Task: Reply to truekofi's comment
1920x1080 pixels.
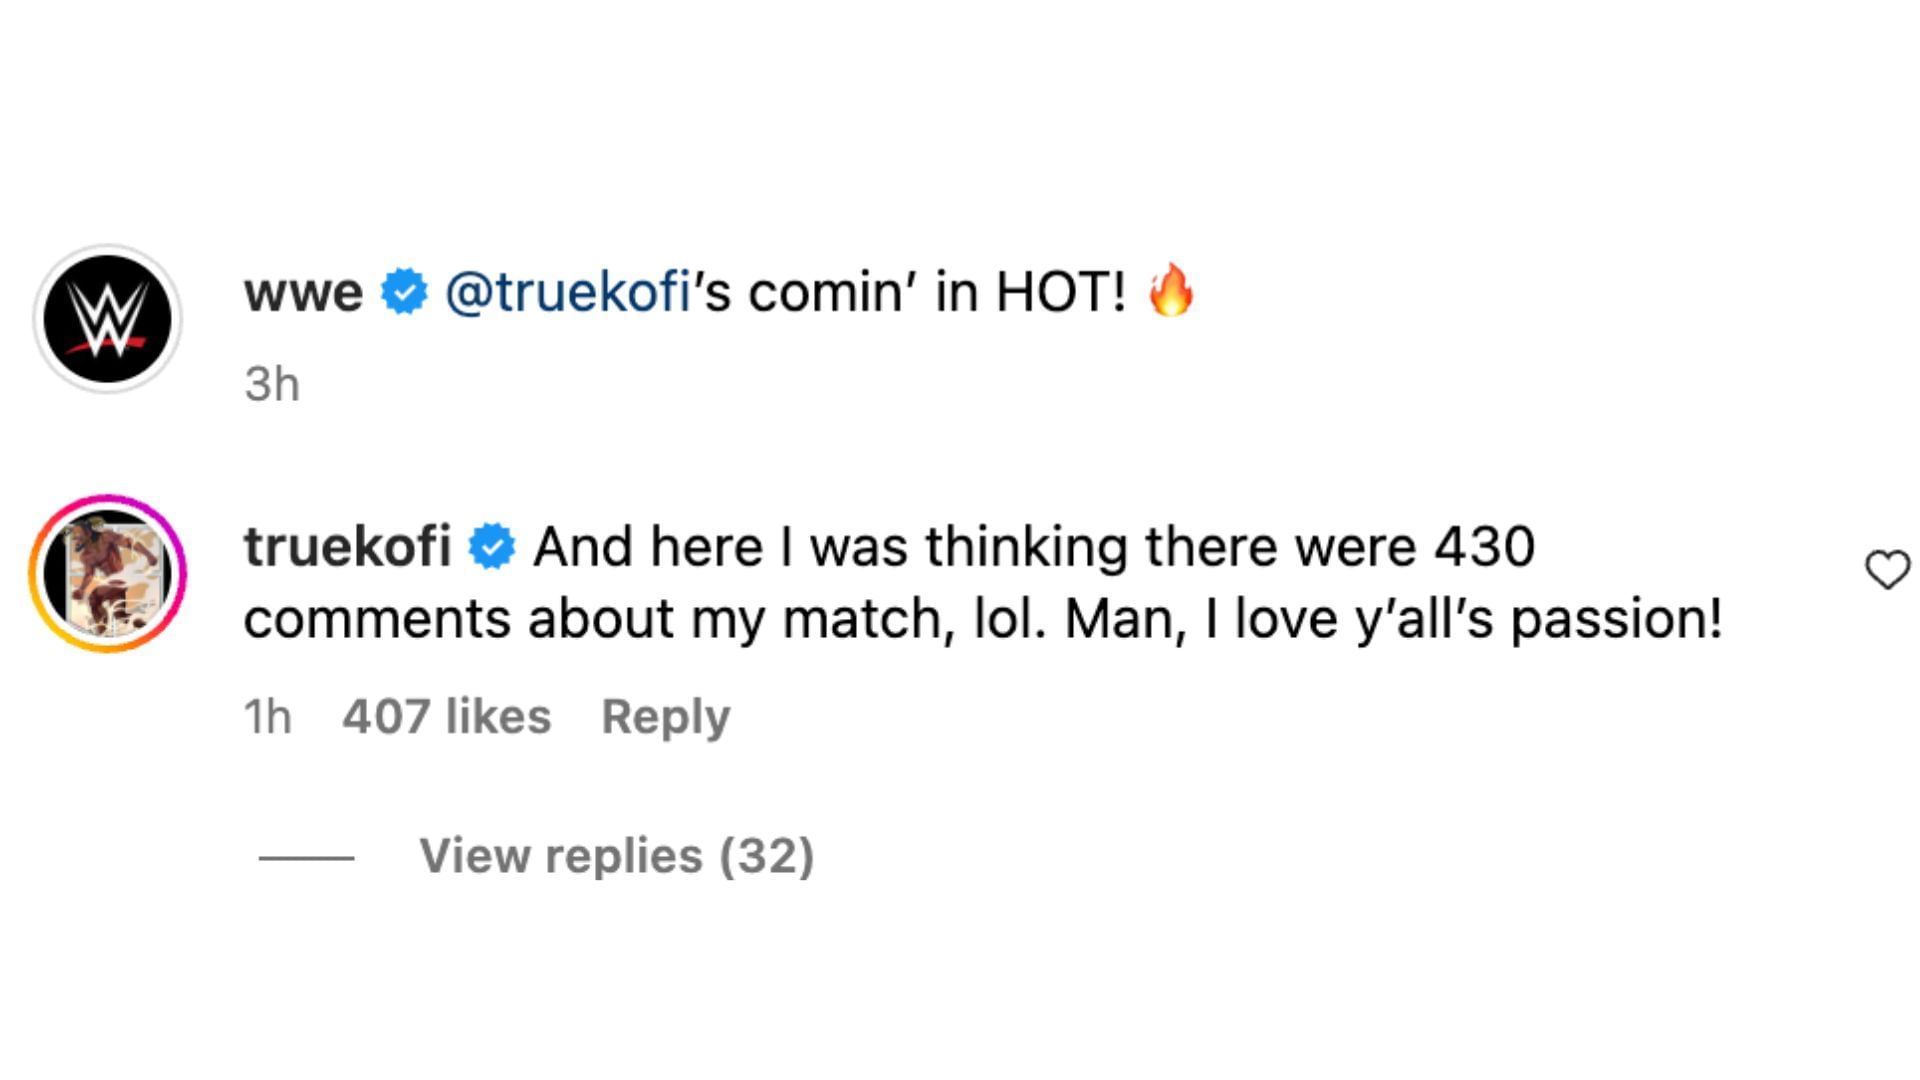Action: [x=665, y=717]
